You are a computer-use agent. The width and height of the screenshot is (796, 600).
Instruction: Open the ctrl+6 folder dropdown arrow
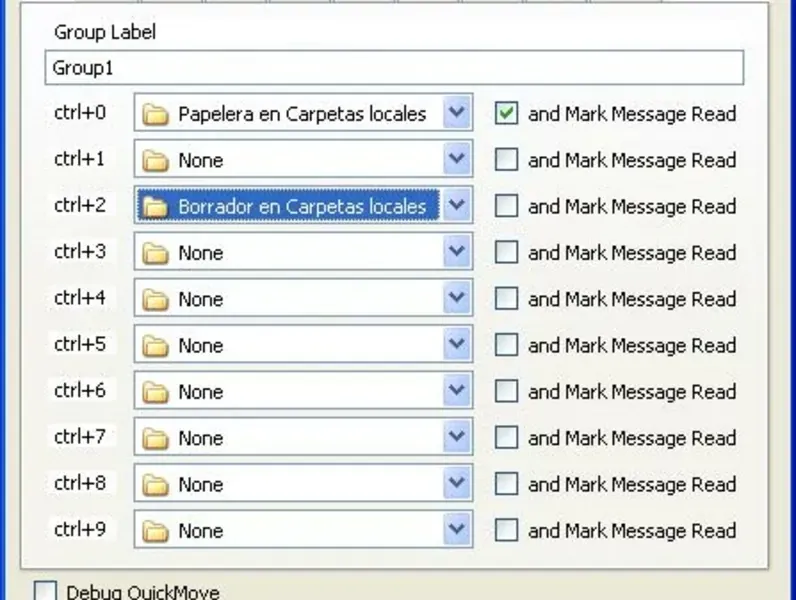pos(457,392)
